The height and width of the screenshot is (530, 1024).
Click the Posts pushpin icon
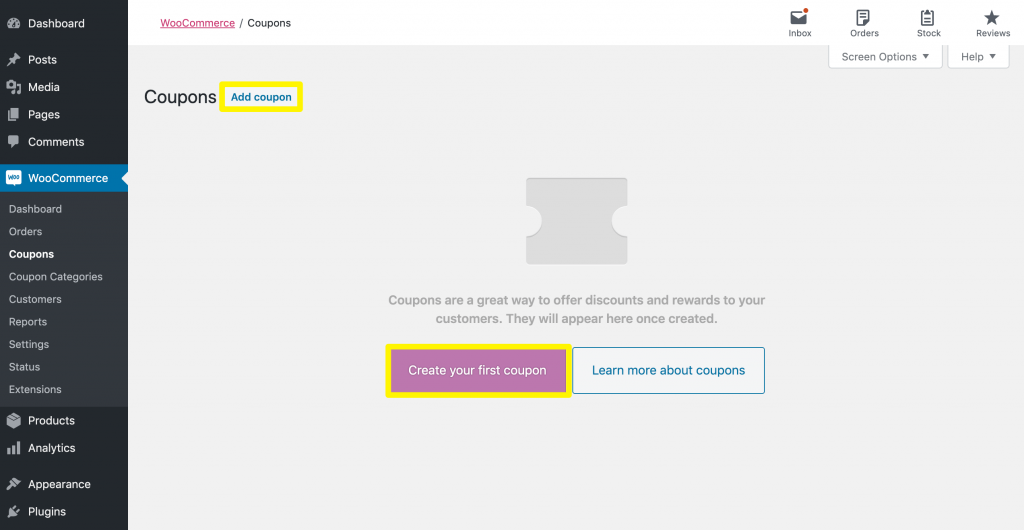click(14, 60)
